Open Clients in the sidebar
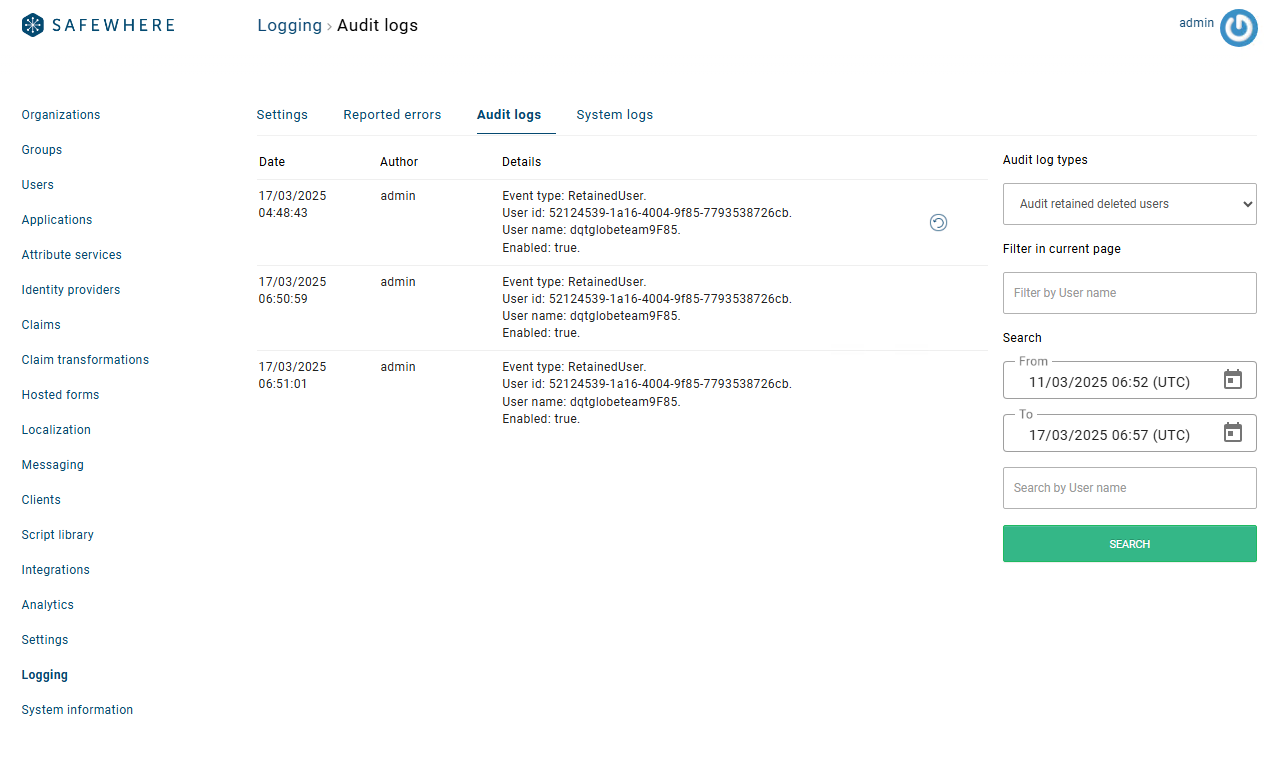1283x768 pixels. click(x=41, y=500)
